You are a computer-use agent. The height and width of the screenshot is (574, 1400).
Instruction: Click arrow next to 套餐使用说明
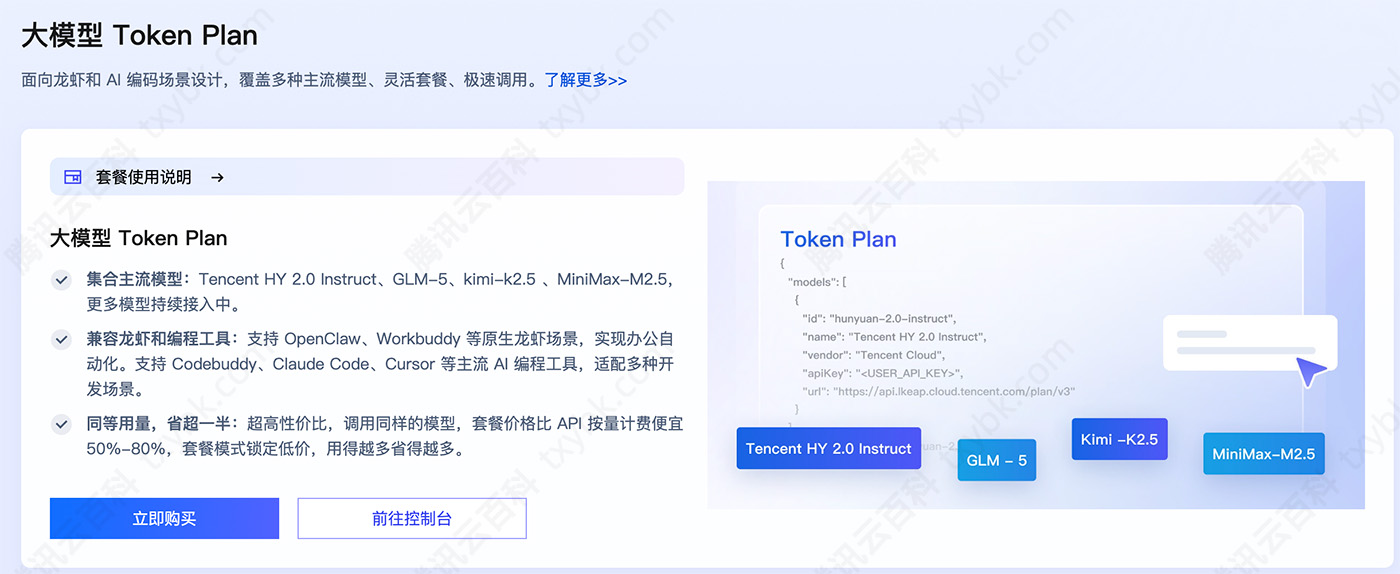[217, 177]
